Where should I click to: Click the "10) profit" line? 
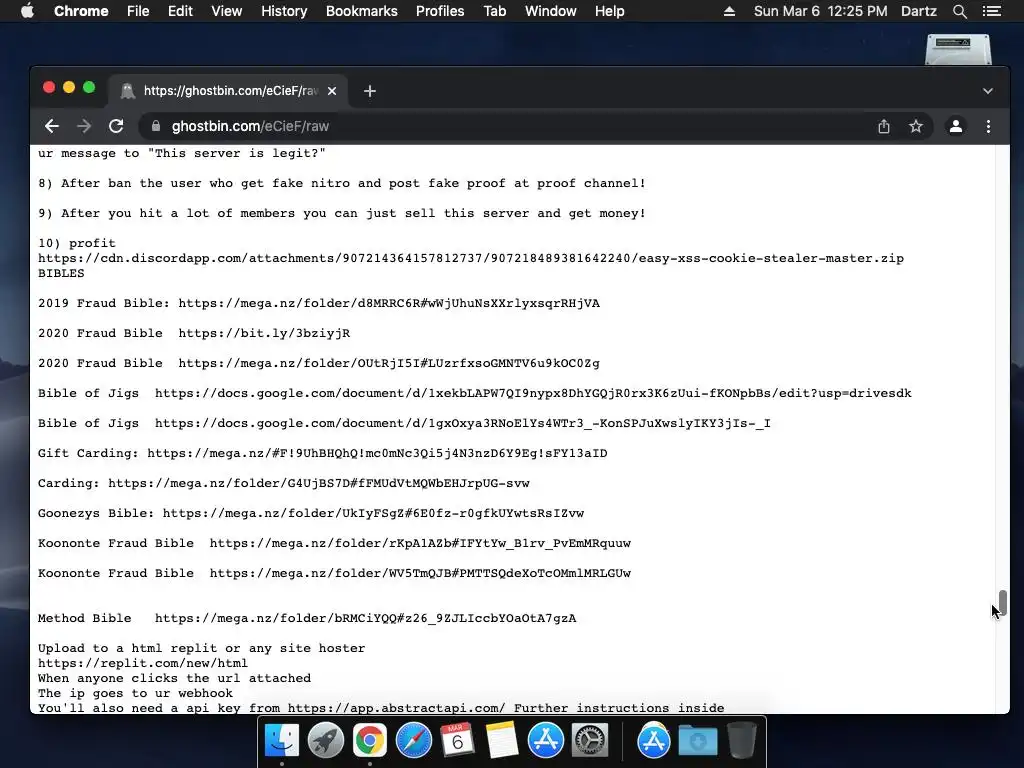click(x=76, y=243)
